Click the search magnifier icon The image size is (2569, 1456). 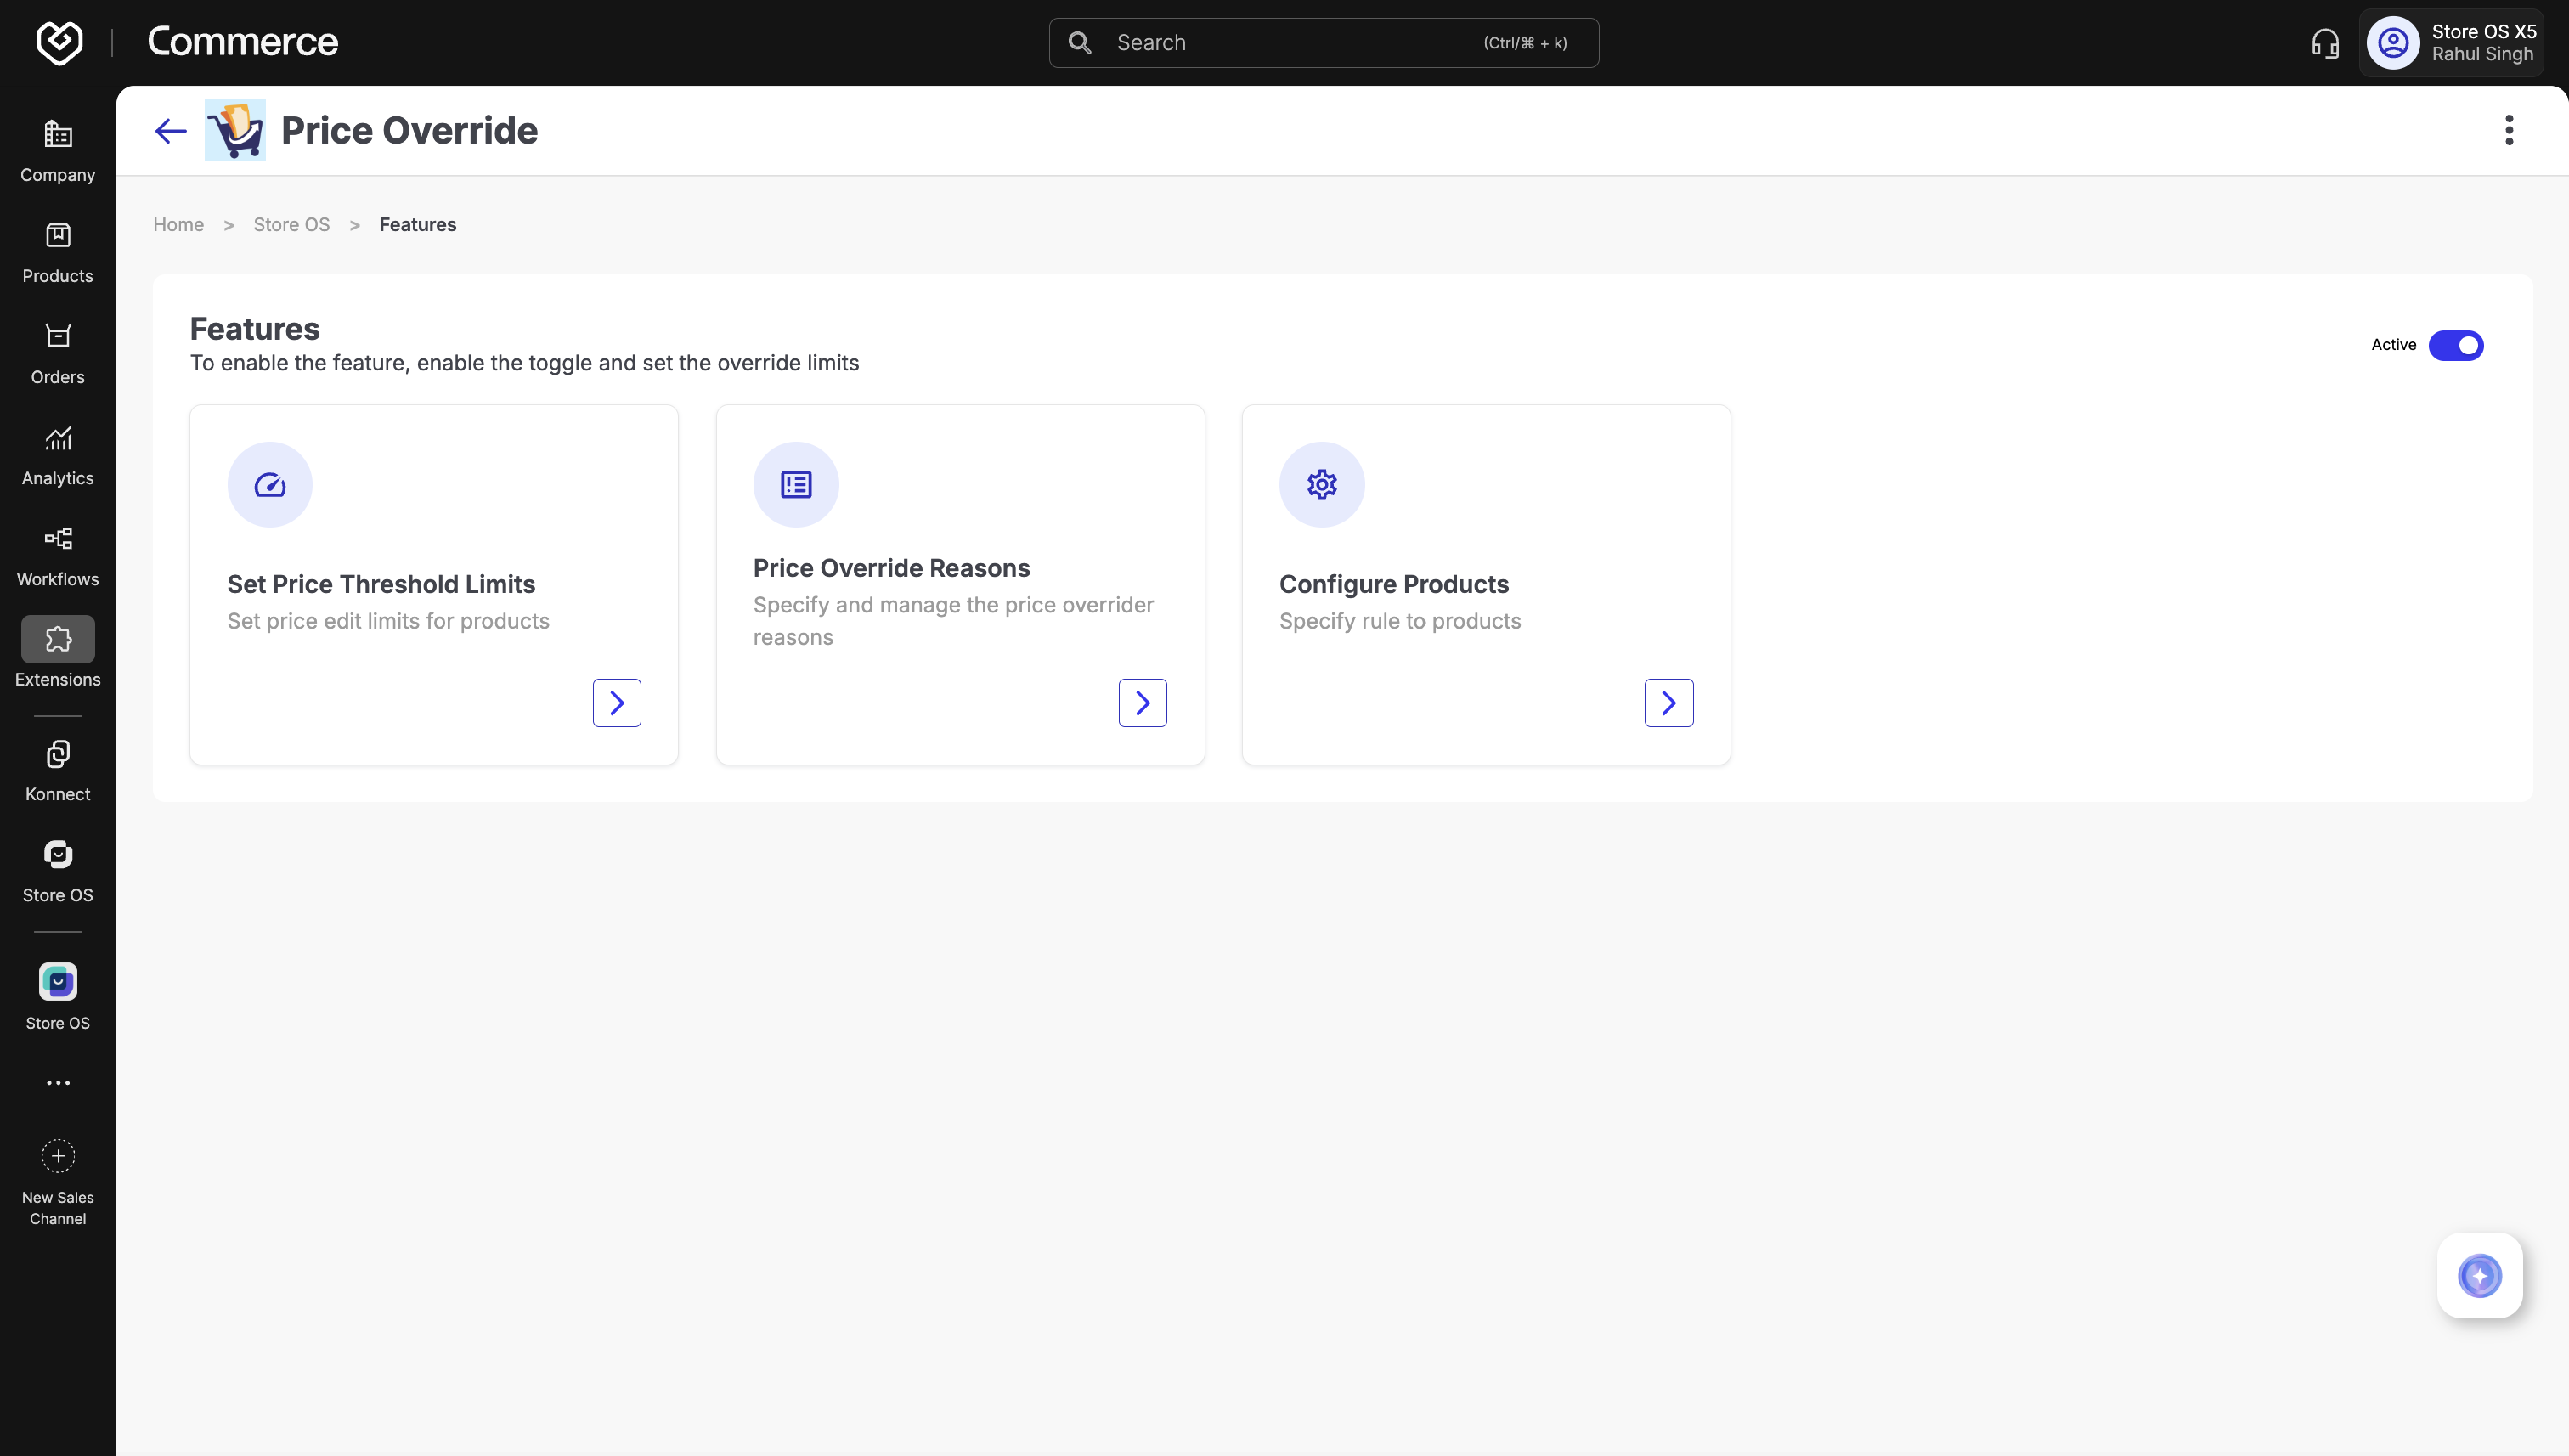(1080, 43)
